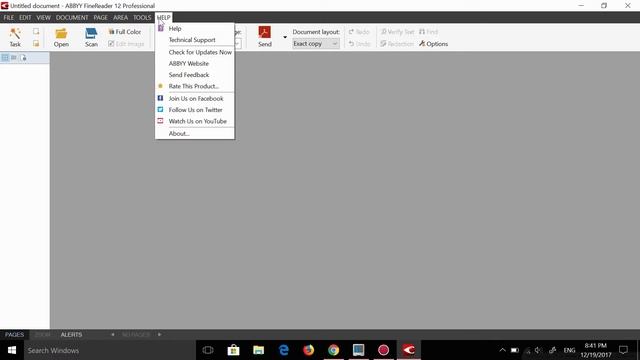This screenshot has height=360, width=640.
Task: Click the small new-page icon above save
Action: (36, 31)
